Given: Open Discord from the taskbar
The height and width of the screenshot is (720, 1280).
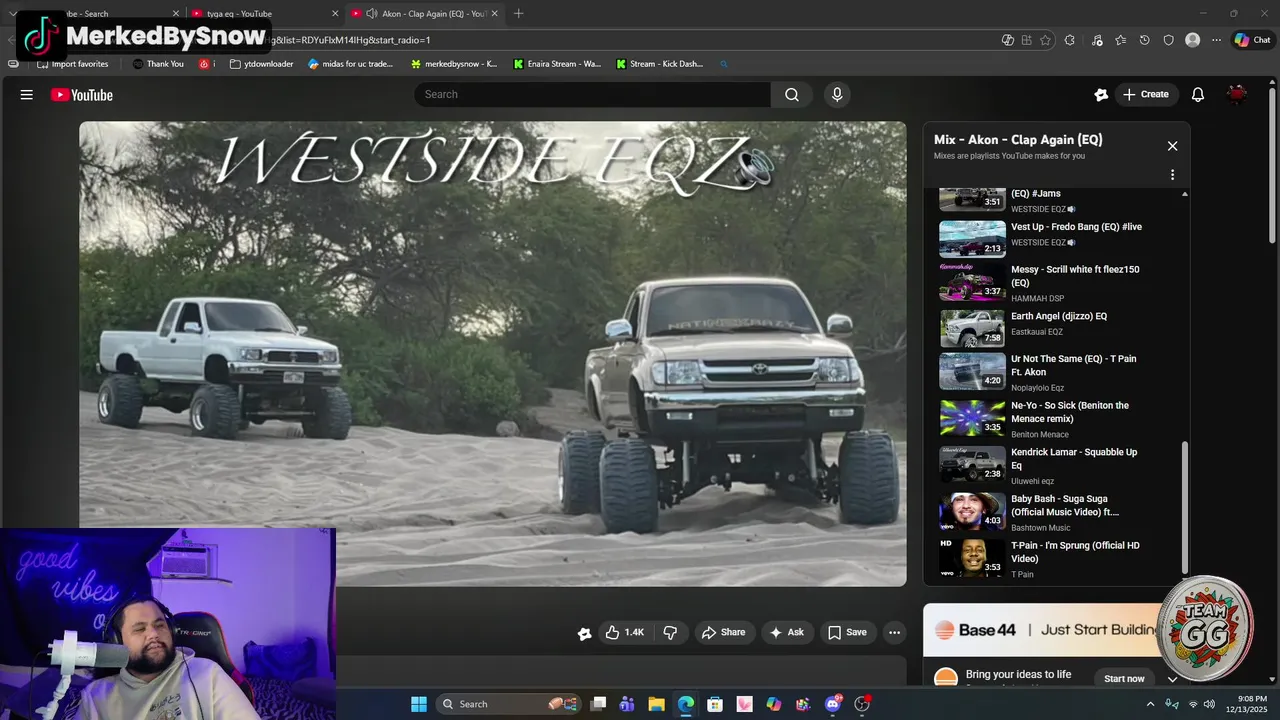Looking at the screenshot, I should coord(833,704).
